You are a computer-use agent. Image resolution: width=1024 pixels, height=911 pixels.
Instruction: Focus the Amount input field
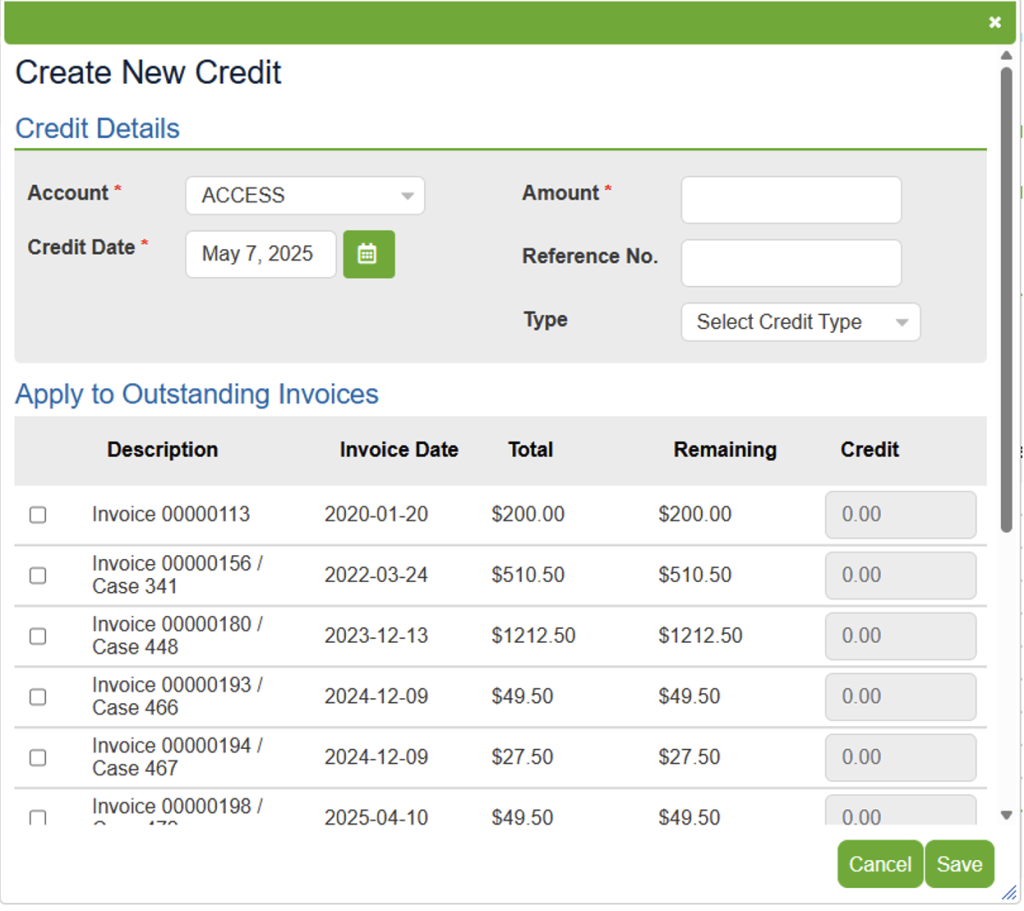coord(790,200)
